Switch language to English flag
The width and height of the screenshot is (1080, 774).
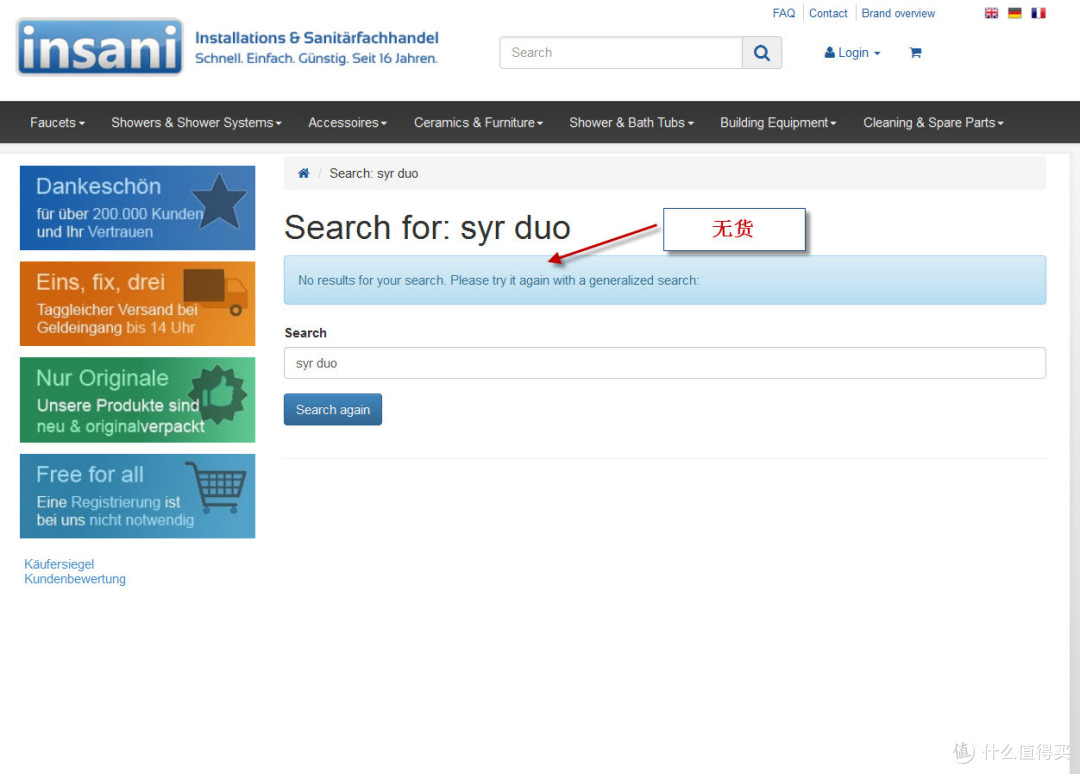991,13
